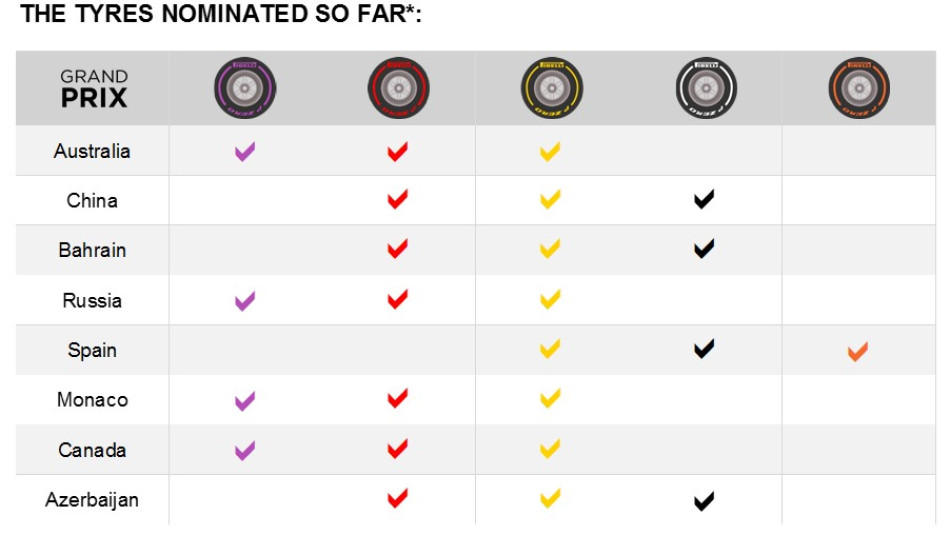Image resolution: width=950 pixels, height=555 pixels.
Task: Click the white medium tyre icon
Action: coord(705,88)
